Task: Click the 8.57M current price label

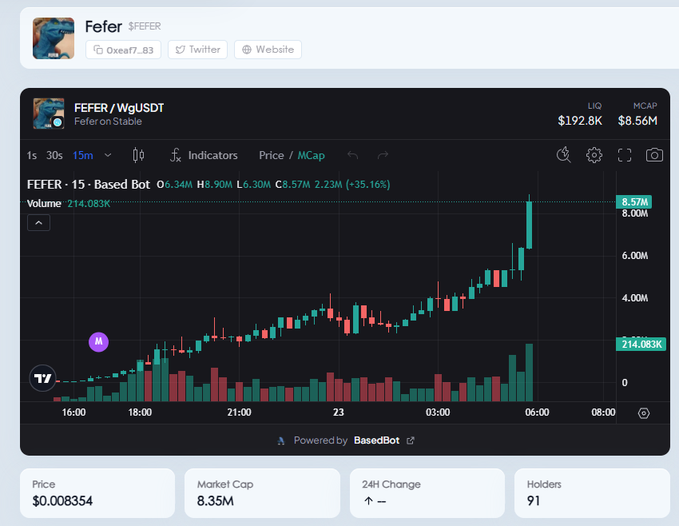Action: point(634,202)
